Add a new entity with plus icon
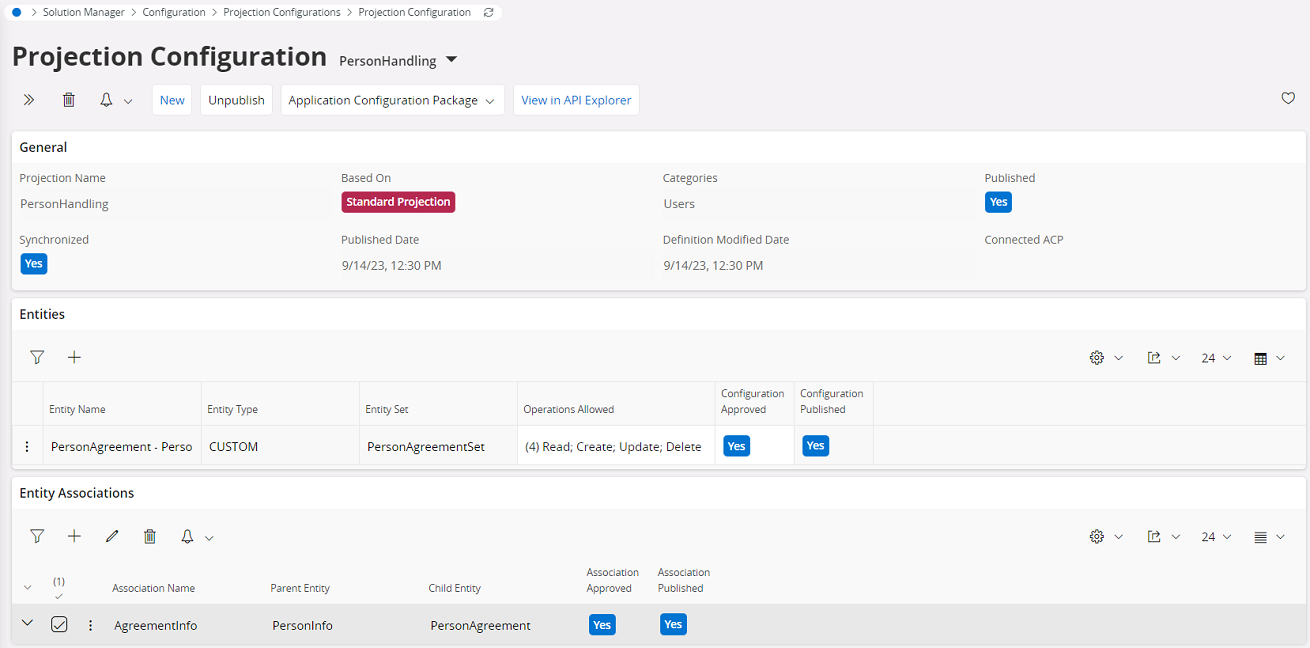1310x648 pixels. [74, 357]
